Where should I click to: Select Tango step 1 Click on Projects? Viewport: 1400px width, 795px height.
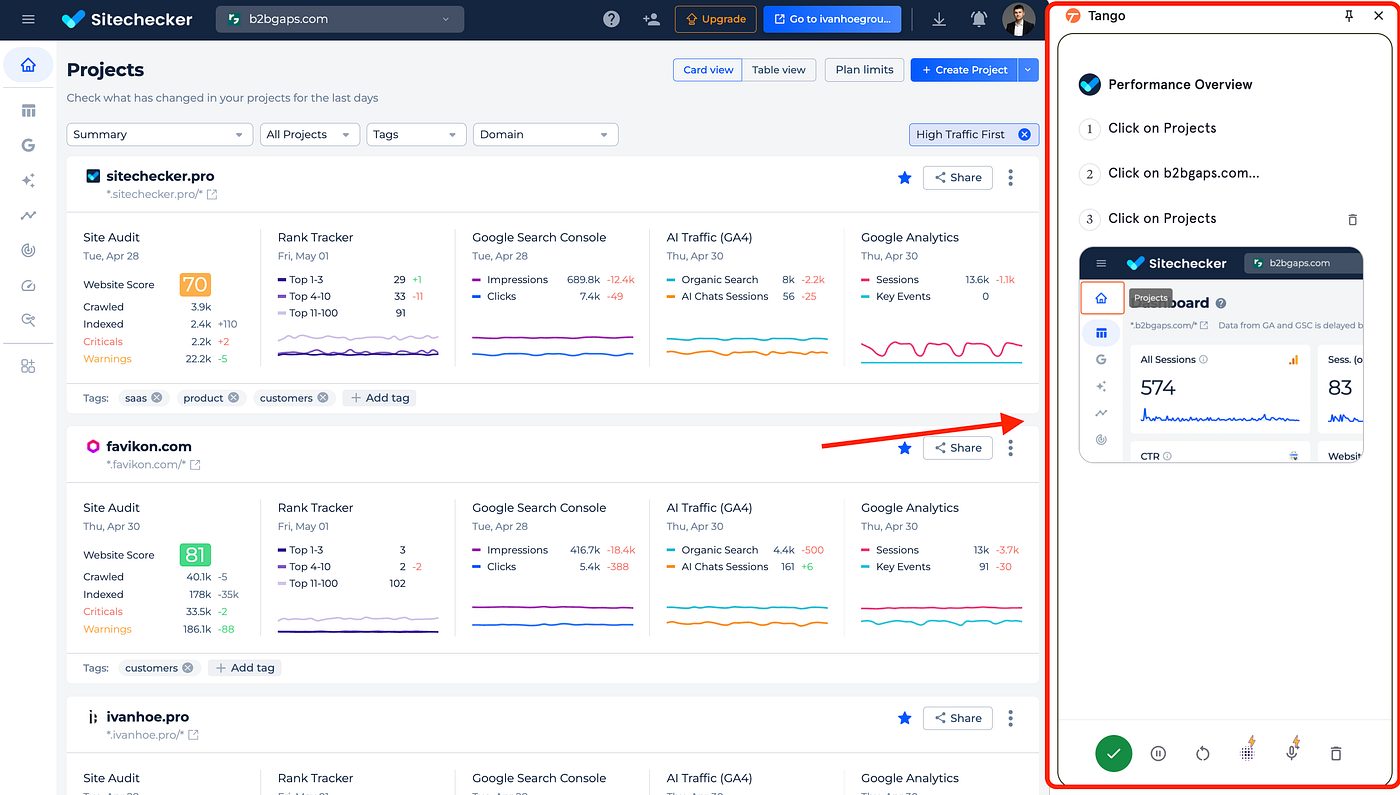coord(1162,128)
